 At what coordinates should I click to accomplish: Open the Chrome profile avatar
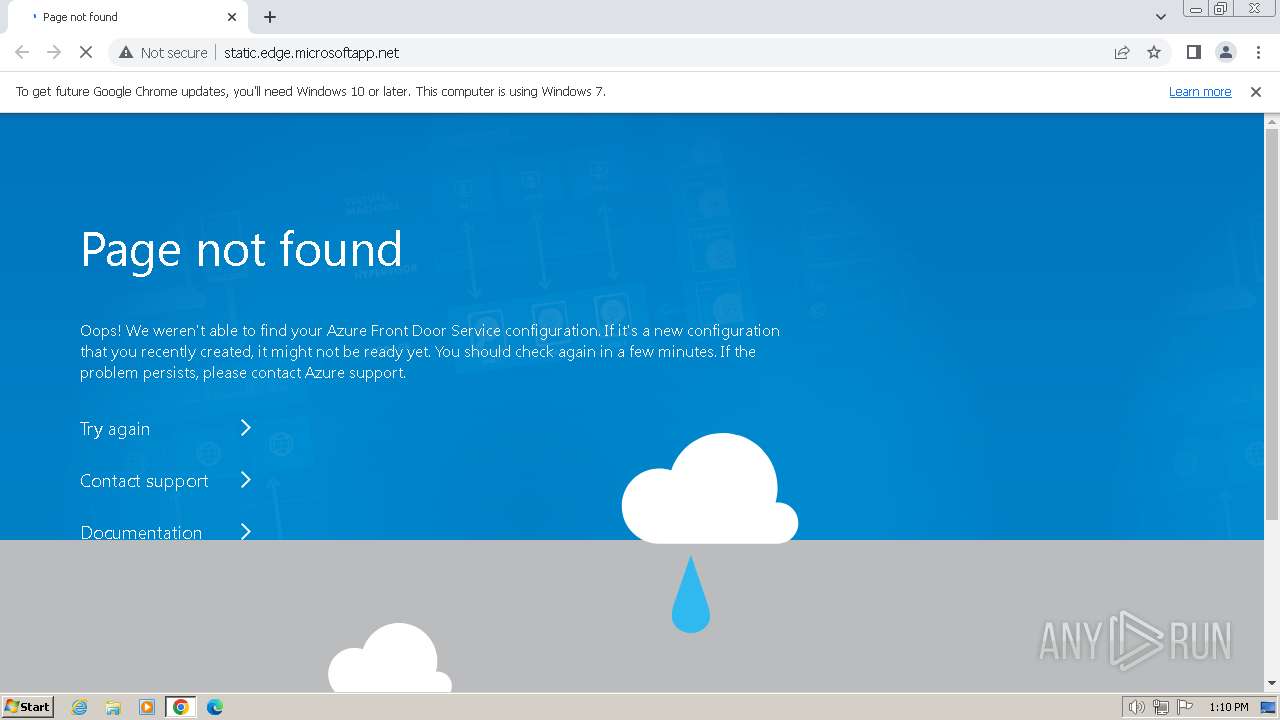pos(1226,52)
